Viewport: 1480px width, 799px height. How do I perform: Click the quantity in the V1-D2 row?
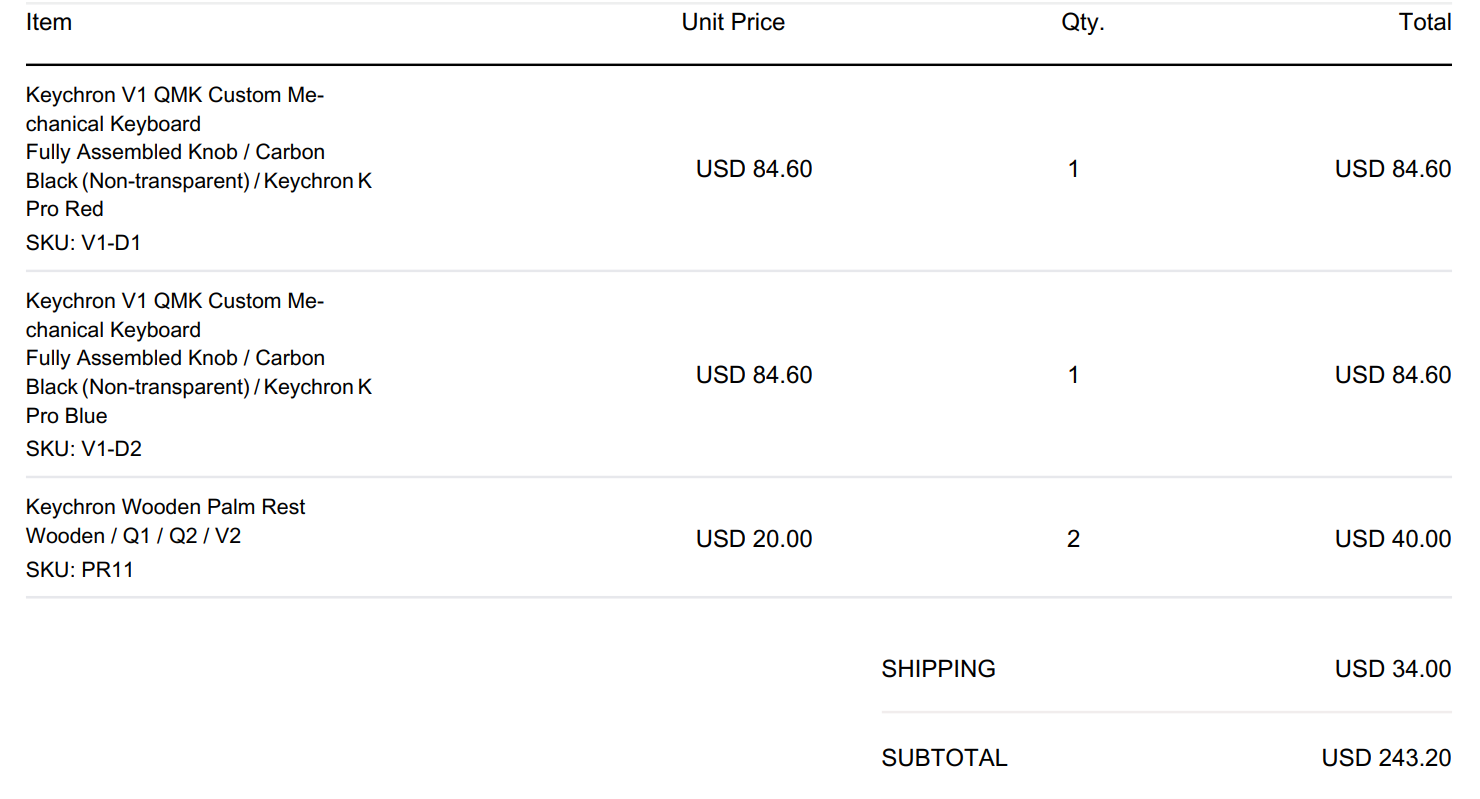tap(1073, 375)
